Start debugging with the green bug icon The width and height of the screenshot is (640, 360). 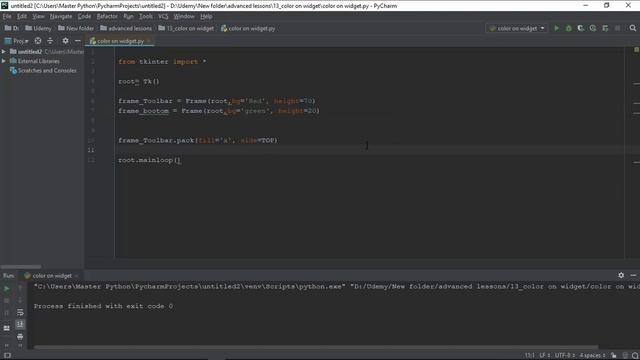click(x=568, y=28)
